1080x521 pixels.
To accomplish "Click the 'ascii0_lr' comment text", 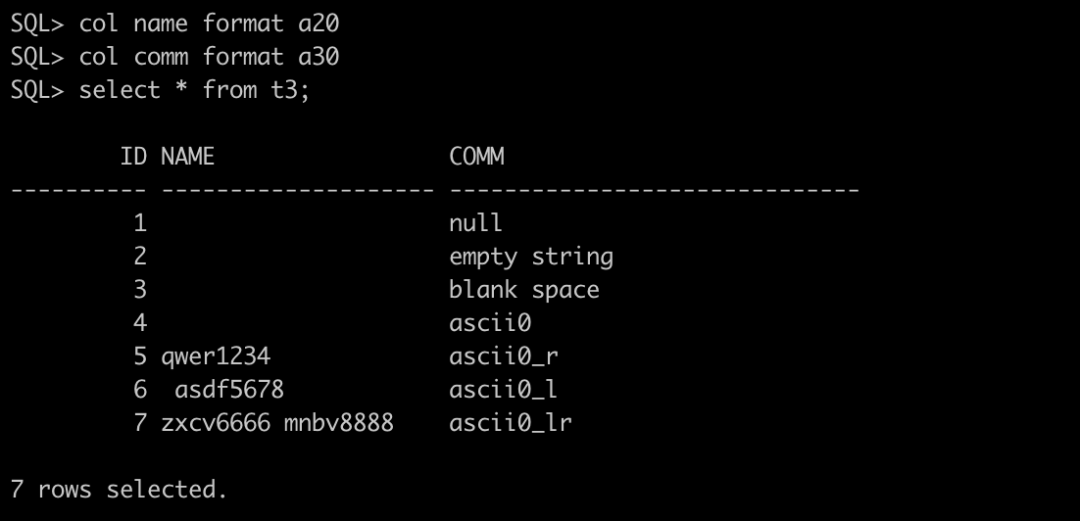I will click(x=510, y=423).
